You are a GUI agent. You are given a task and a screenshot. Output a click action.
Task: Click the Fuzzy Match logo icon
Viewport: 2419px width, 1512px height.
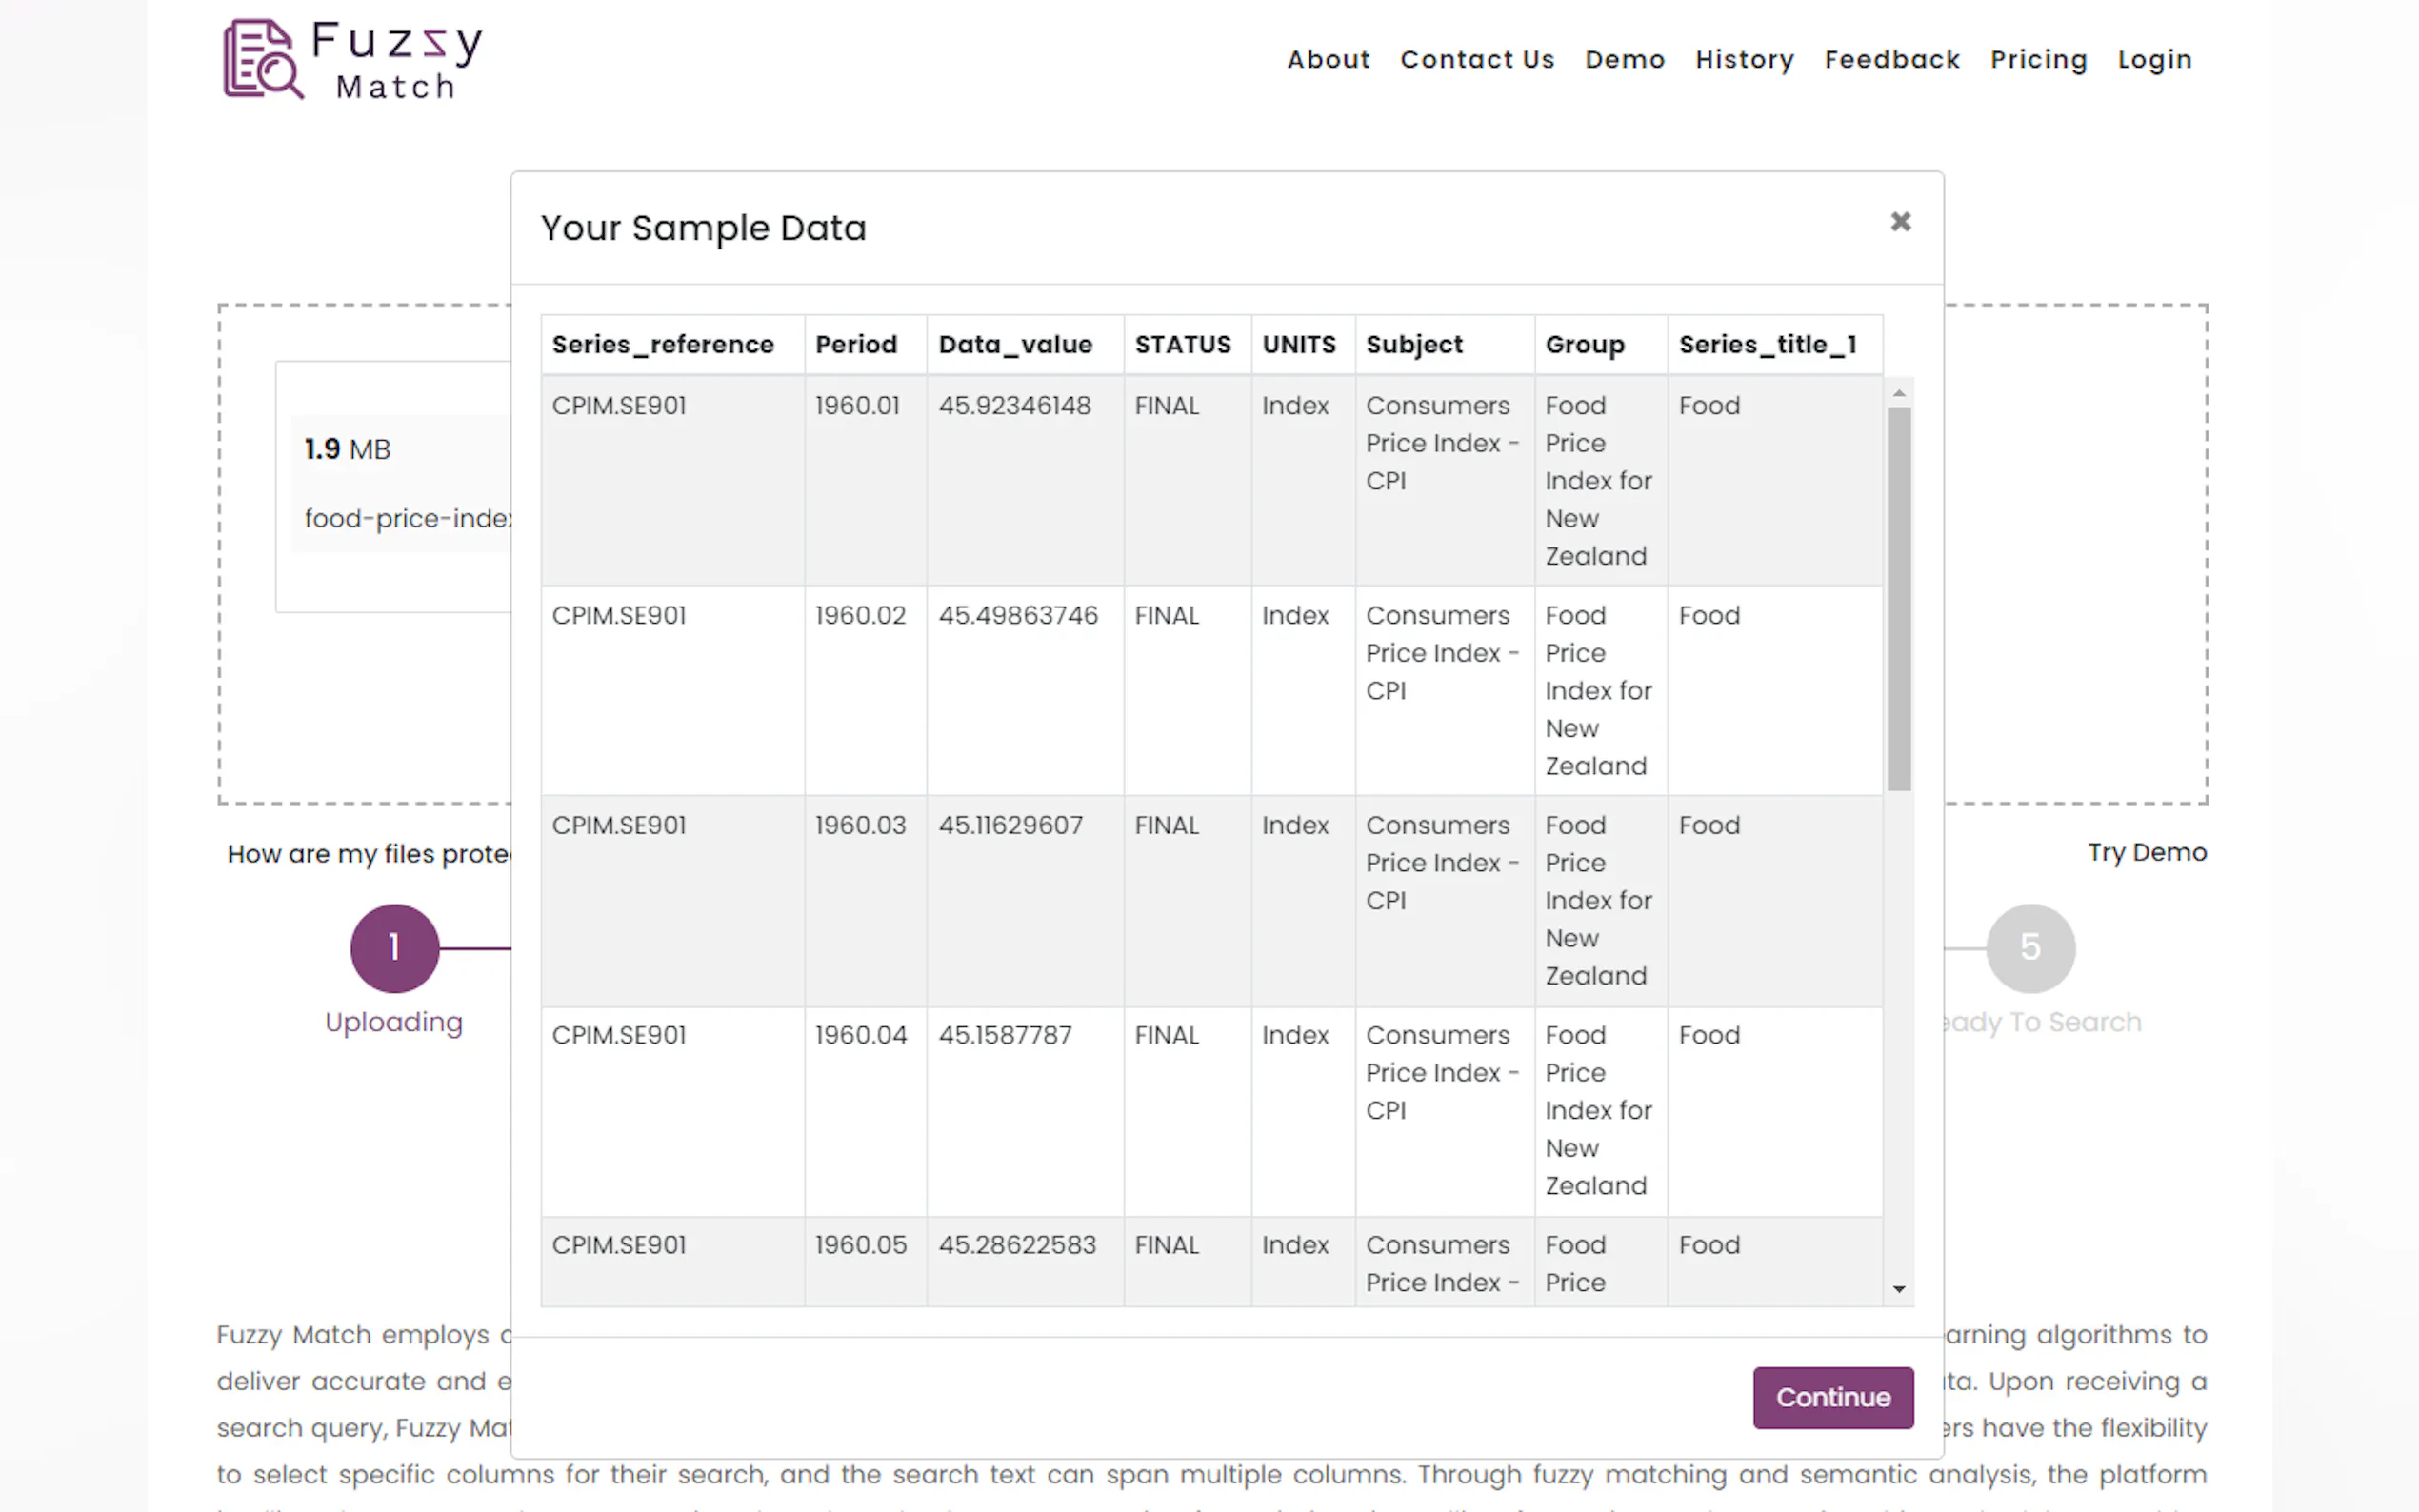tap(262, 60)
